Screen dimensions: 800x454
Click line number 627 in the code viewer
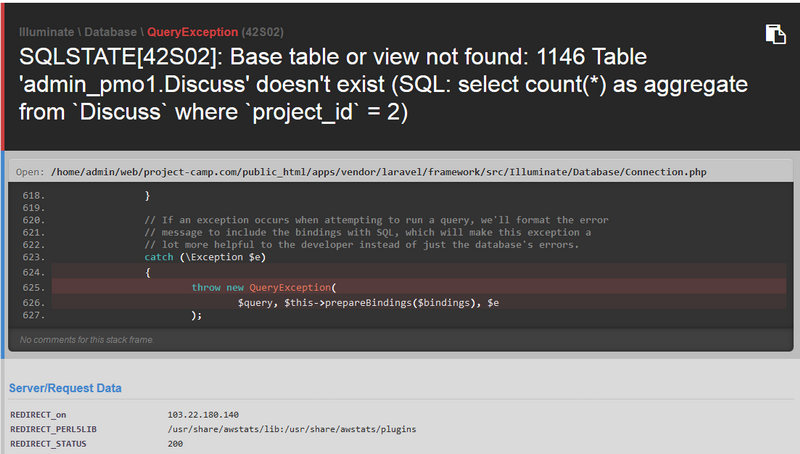tap(33, 315)
